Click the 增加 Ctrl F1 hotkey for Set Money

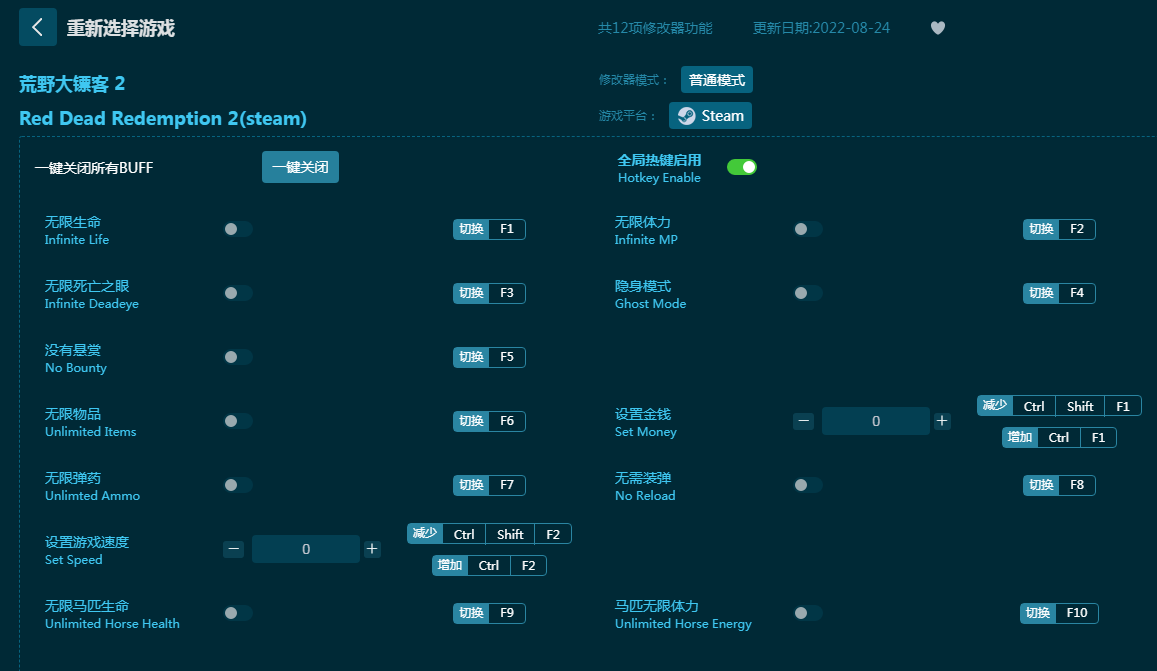coord(1059,437)
